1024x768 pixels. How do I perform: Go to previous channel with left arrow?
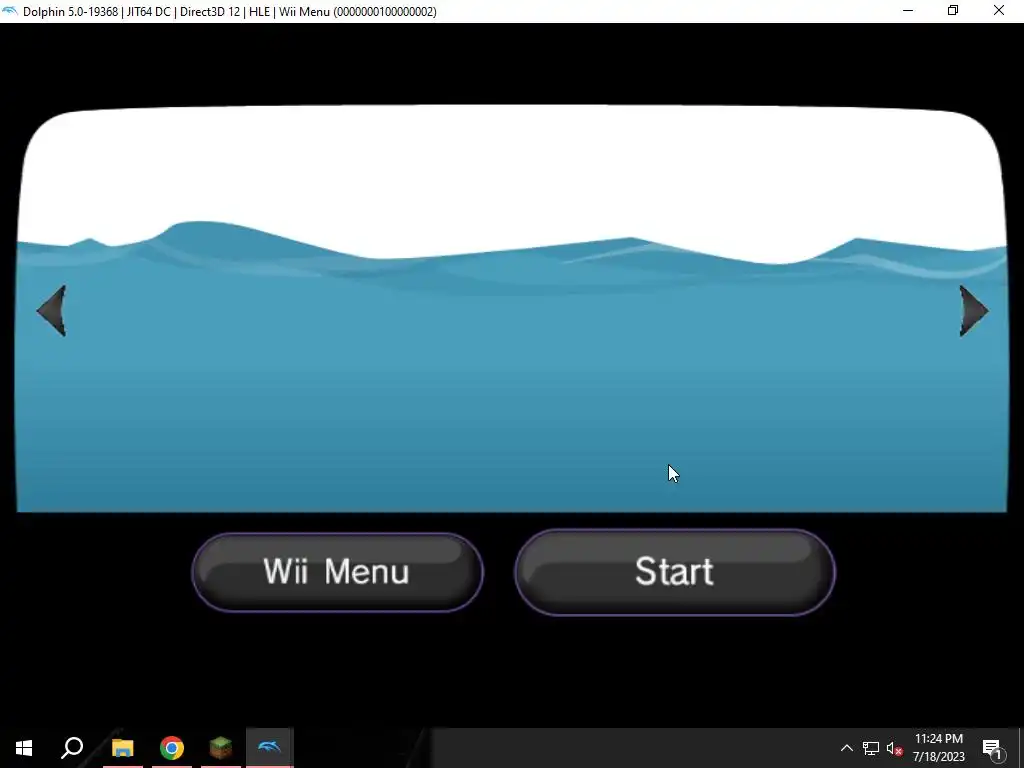(52, 311)
